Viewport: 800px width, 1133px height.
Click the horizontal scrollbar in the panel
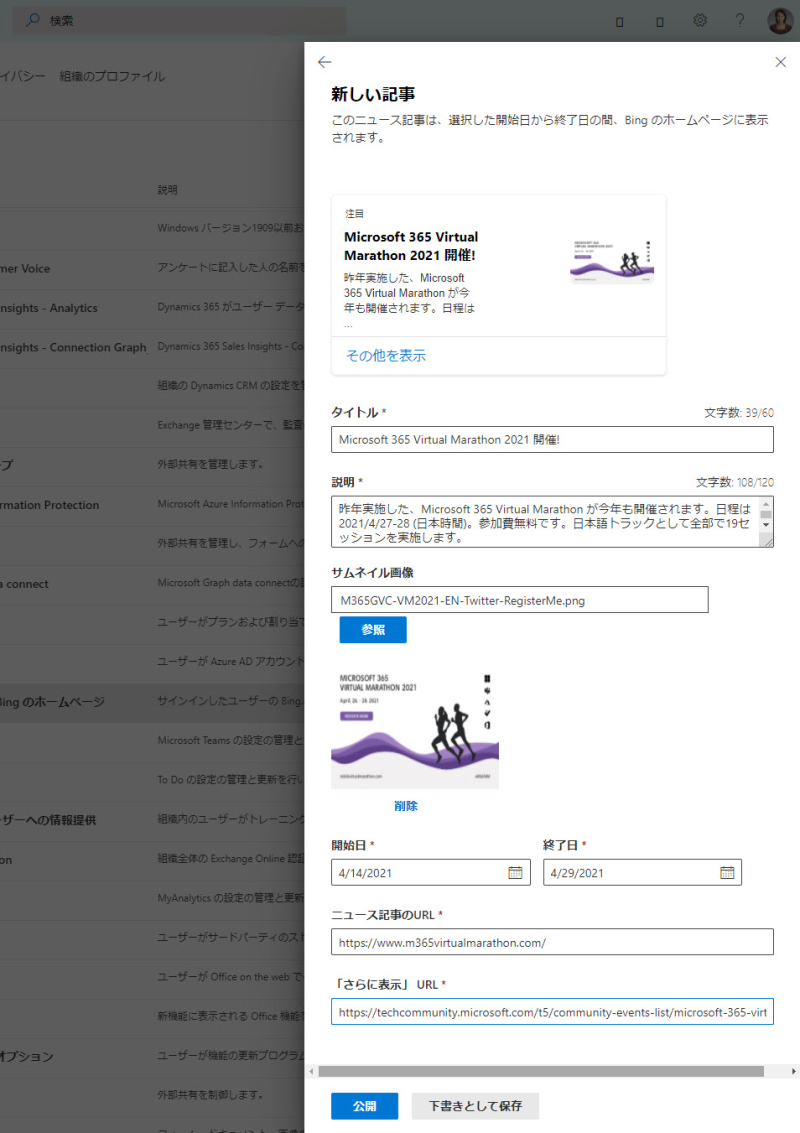click(x=541, y=1072)
